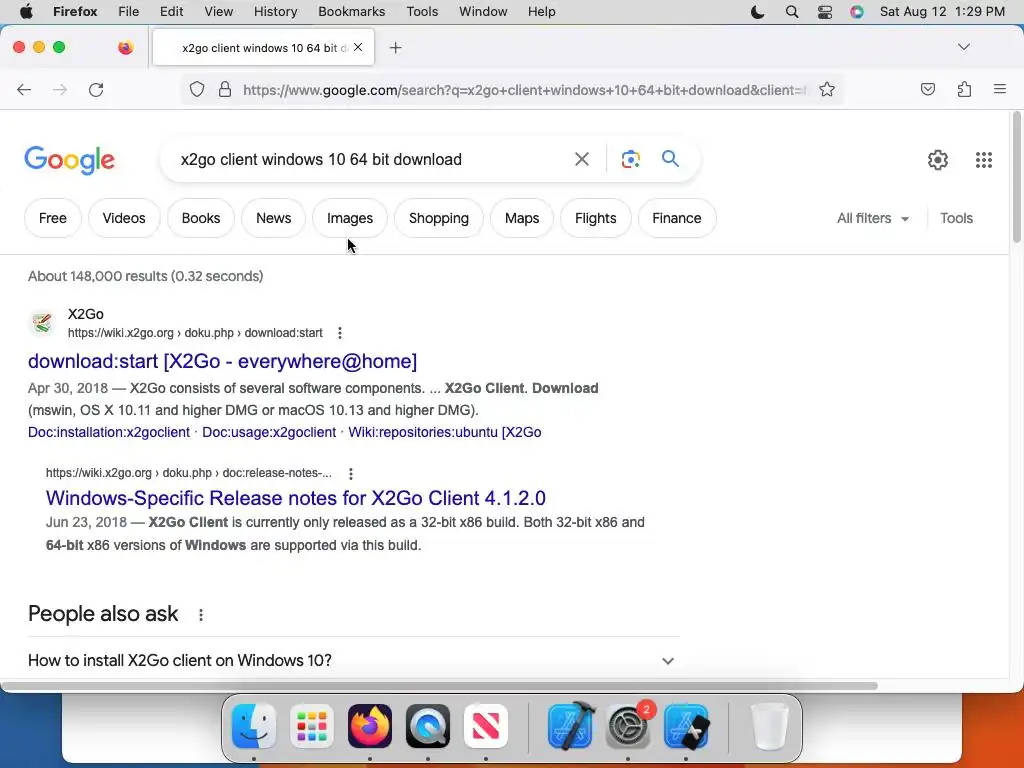Image resolution: width=1024 pixels, height=768 pixels.
Task: Search by image with Lens icon
Action: click(x=630, y=159)
